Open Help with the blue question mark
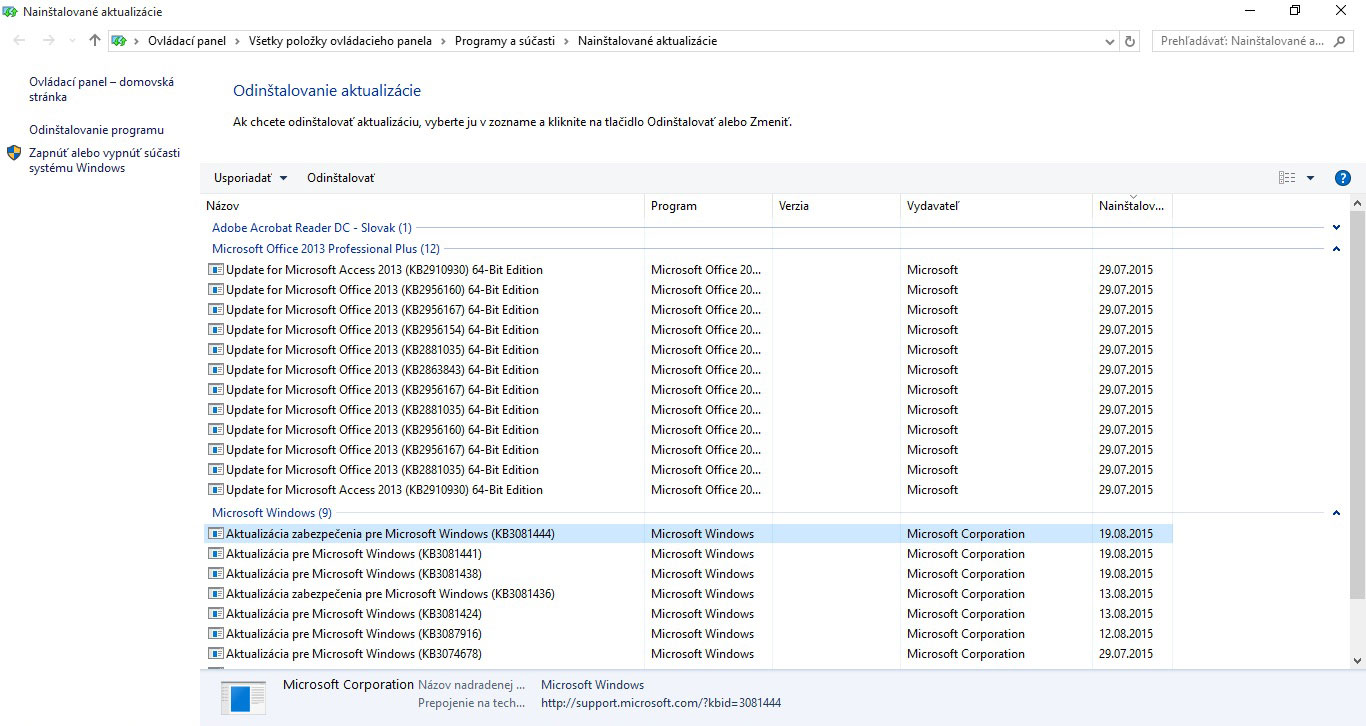Viewport: 1366px width, 726px height. click(x=1343, y=178)
